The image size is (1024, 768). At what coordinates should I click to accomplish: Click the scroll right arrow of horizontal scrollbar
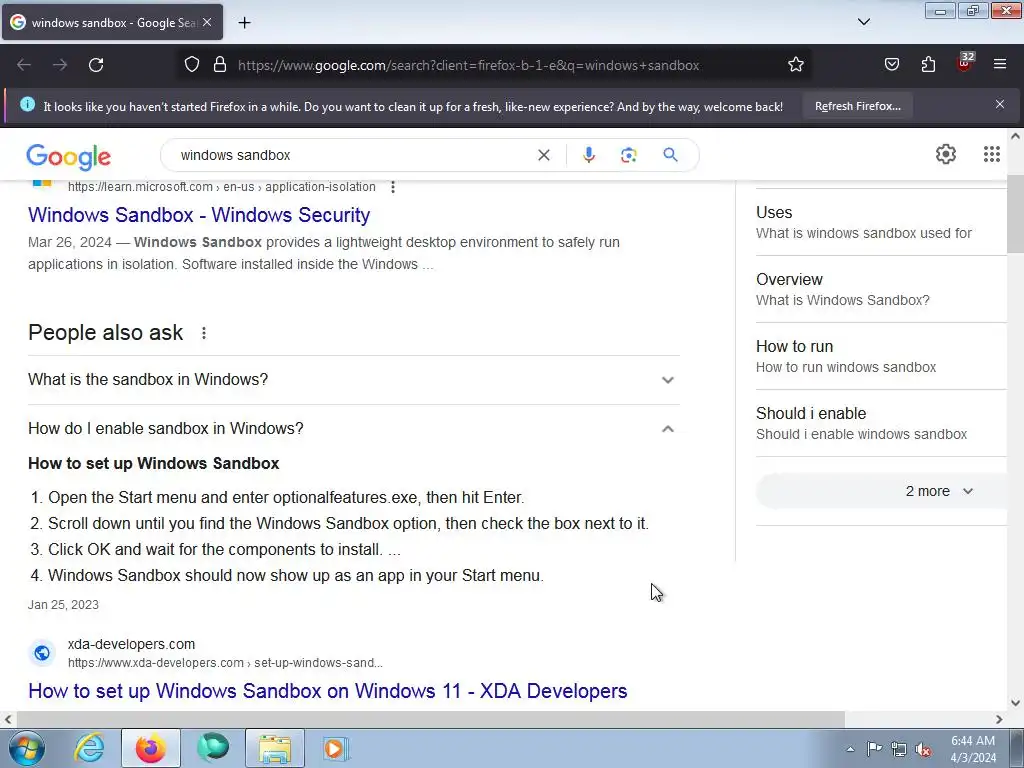pos(999,719)
